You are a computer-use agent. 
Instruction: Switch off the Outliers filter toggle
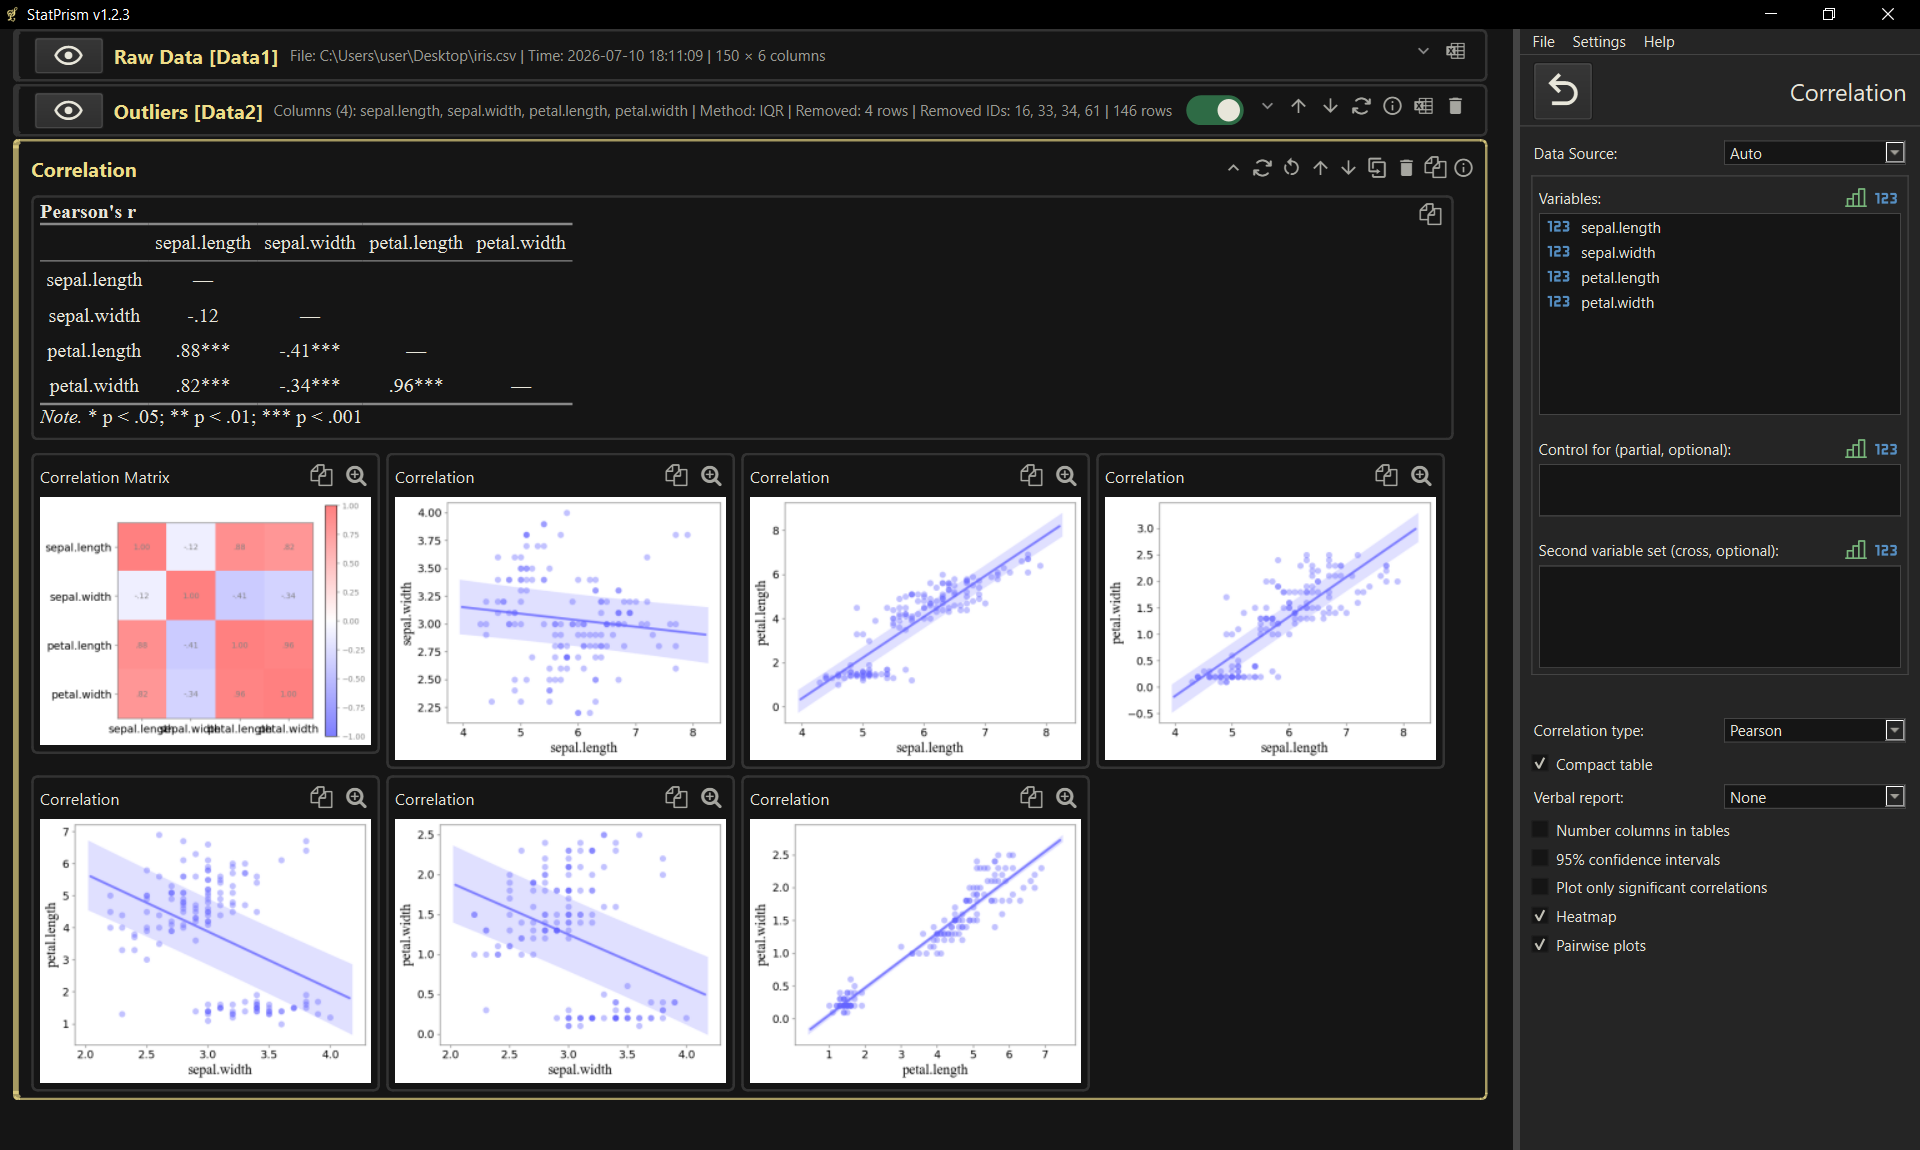click(1215, 110)
